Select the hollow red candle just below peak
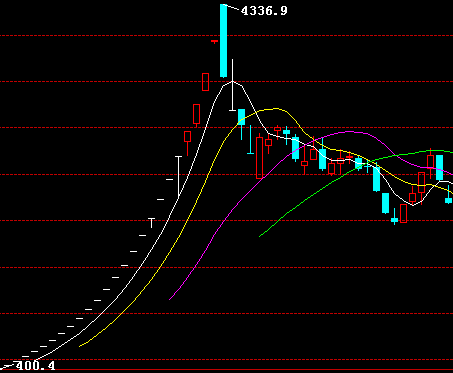The image size is (453, 373). click(206, 82)
